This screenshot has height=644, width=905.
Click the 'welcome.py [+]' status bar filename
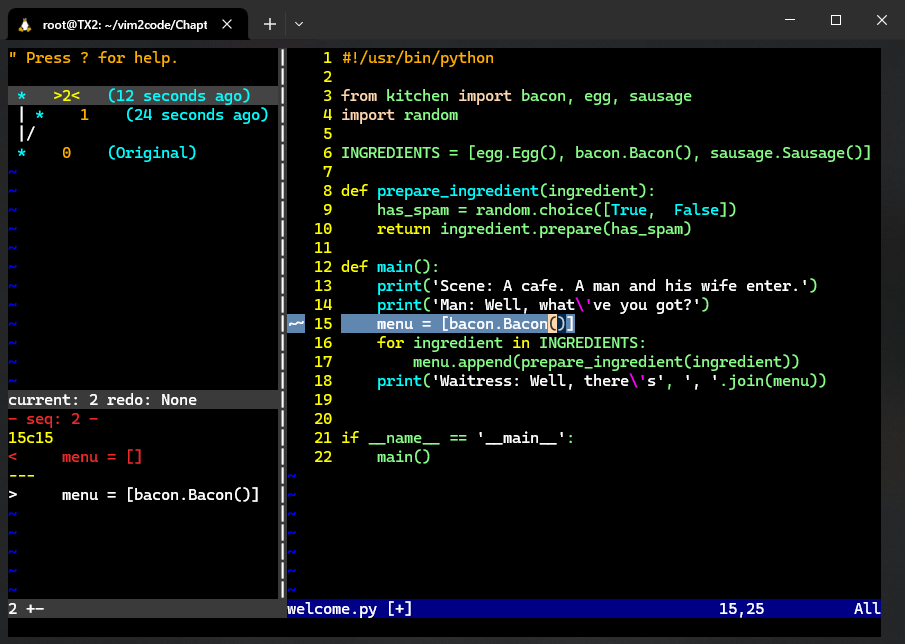click(x=350, y=609)
